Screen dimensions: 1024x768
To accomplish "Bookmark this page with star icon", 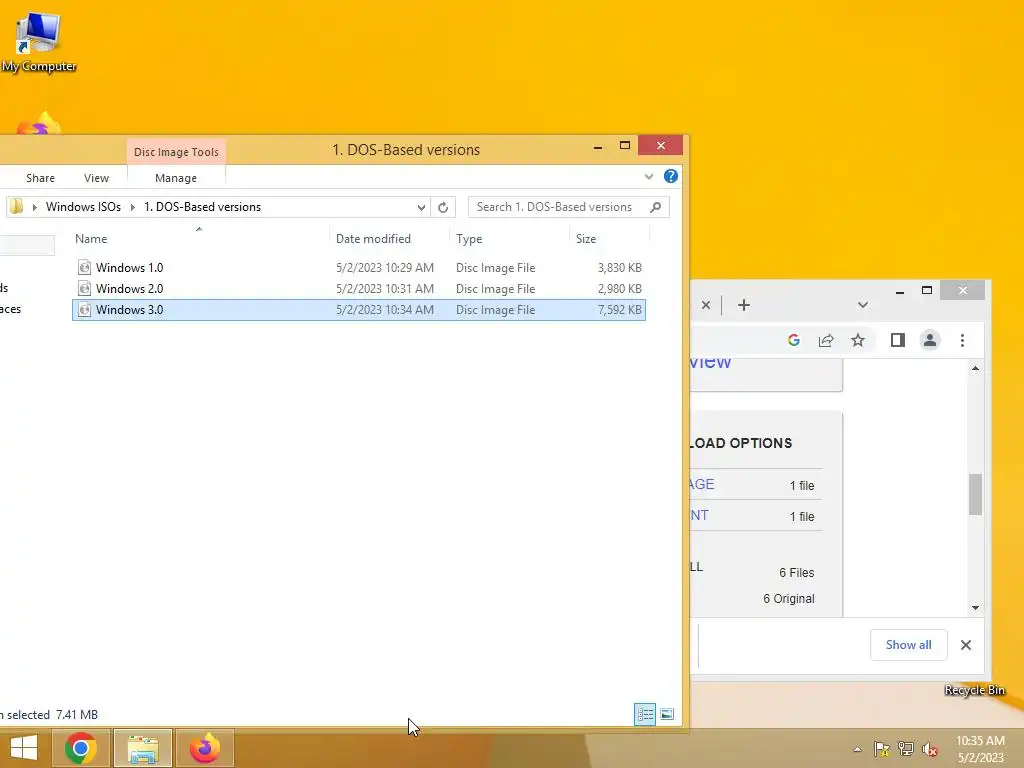I will click(857, 340).
